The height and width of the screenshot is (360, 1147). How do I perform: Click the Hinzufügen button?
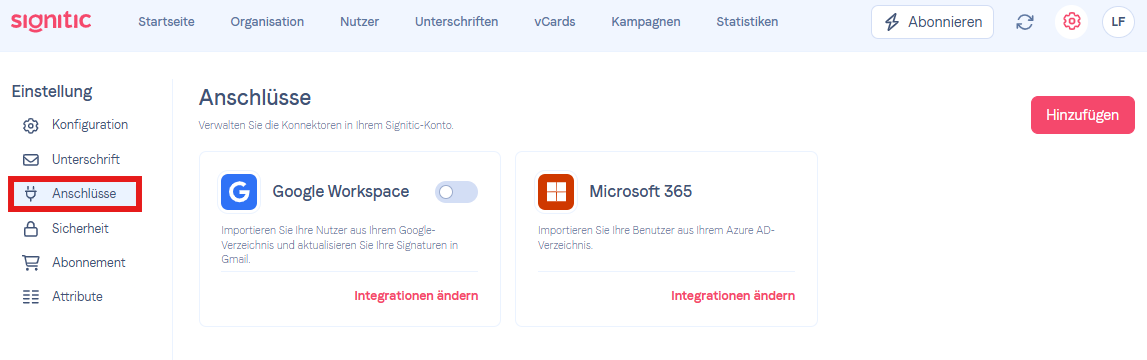(1083, 115)
